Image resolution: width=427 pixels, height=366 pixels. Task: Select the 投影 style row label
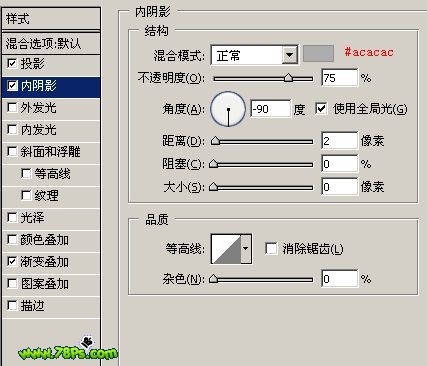(33, 63)
